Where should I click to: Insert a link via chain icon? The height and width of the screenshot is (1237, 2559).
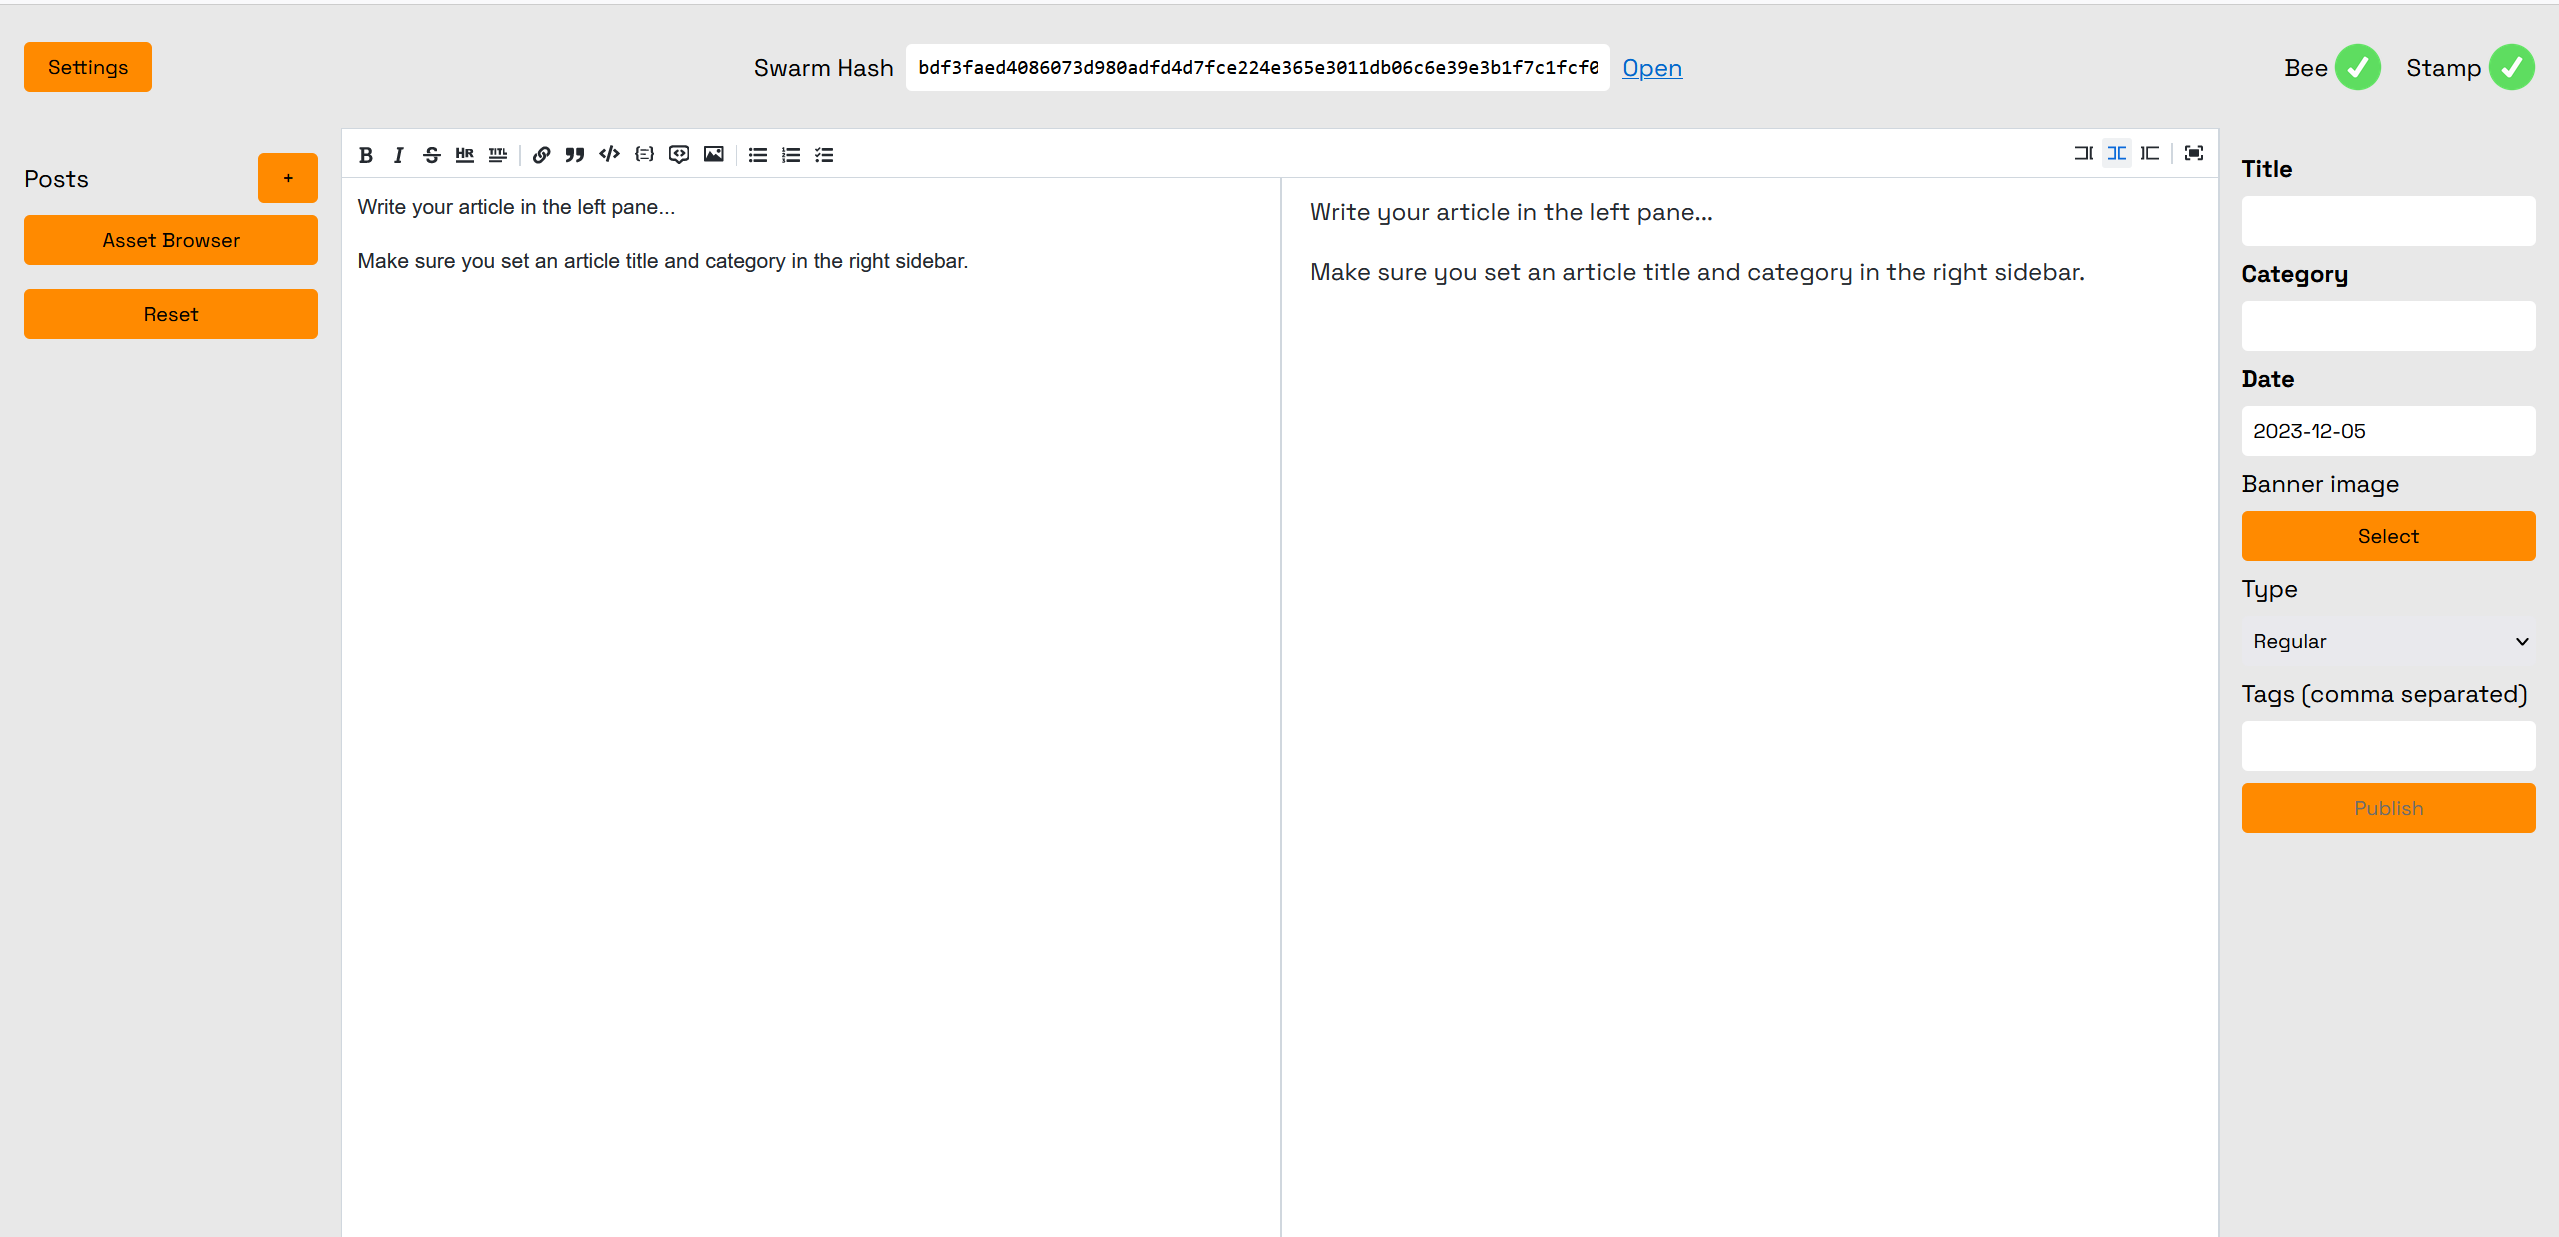541,155
